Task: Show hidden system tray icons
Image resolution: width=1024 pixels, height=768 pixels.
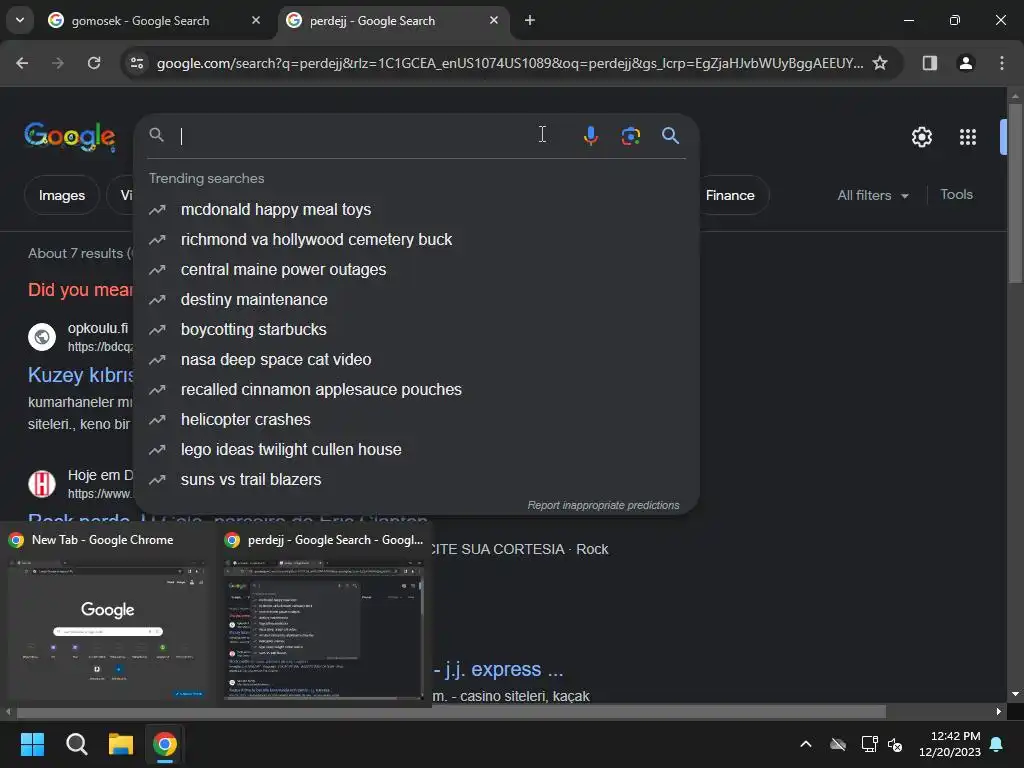Action: pos(806,744)
